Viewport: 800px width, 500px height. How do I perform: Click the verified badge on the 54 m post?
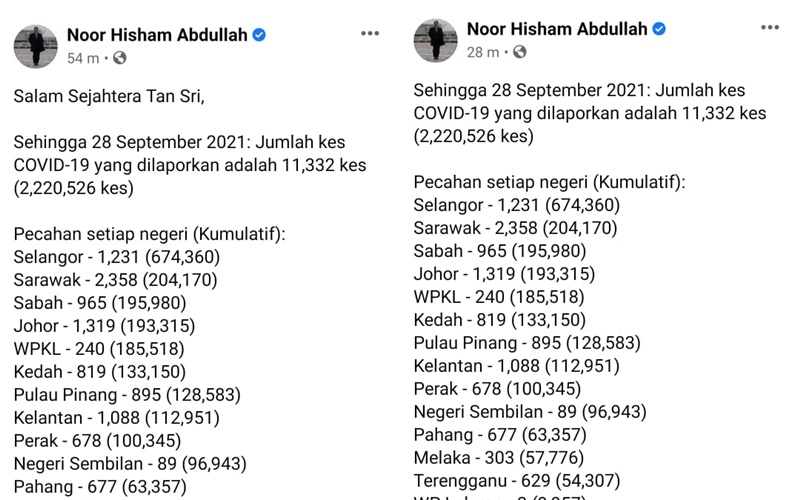click(259, 35)
